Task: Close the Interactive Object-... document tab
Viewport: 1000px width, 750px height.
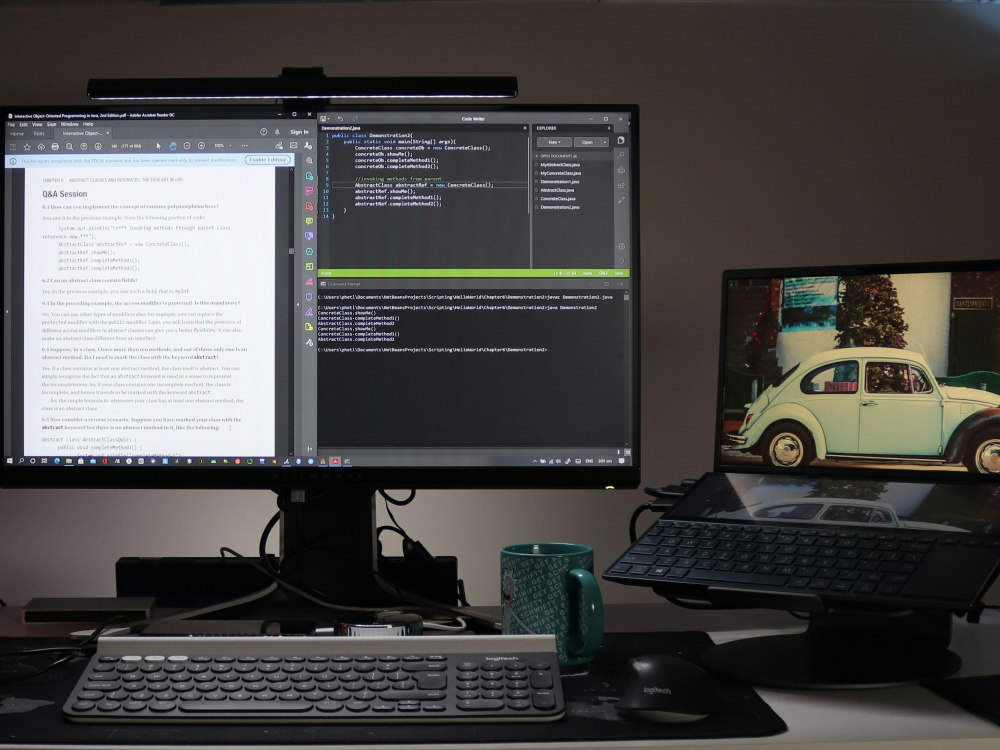Action: click(x=108, y=133)
